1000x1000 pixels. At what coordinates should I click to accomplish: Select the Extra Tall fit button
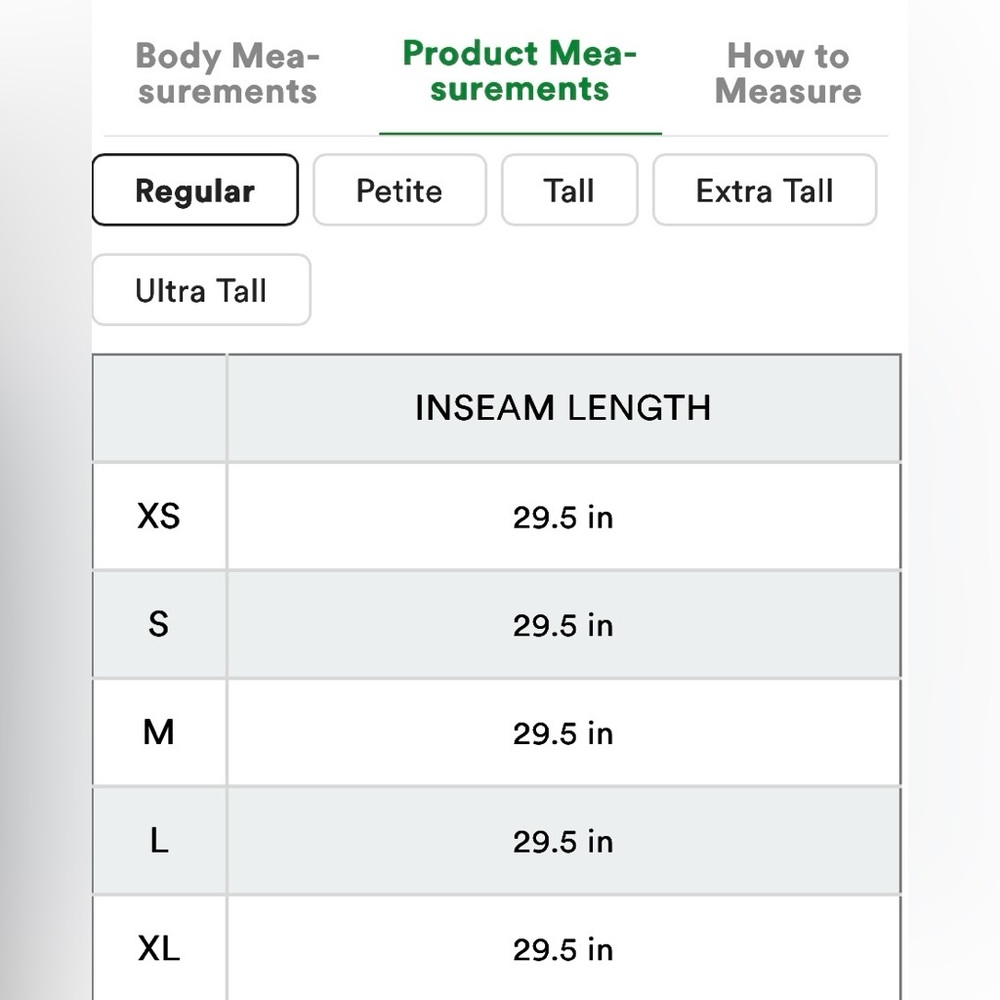tap(765, 190)
